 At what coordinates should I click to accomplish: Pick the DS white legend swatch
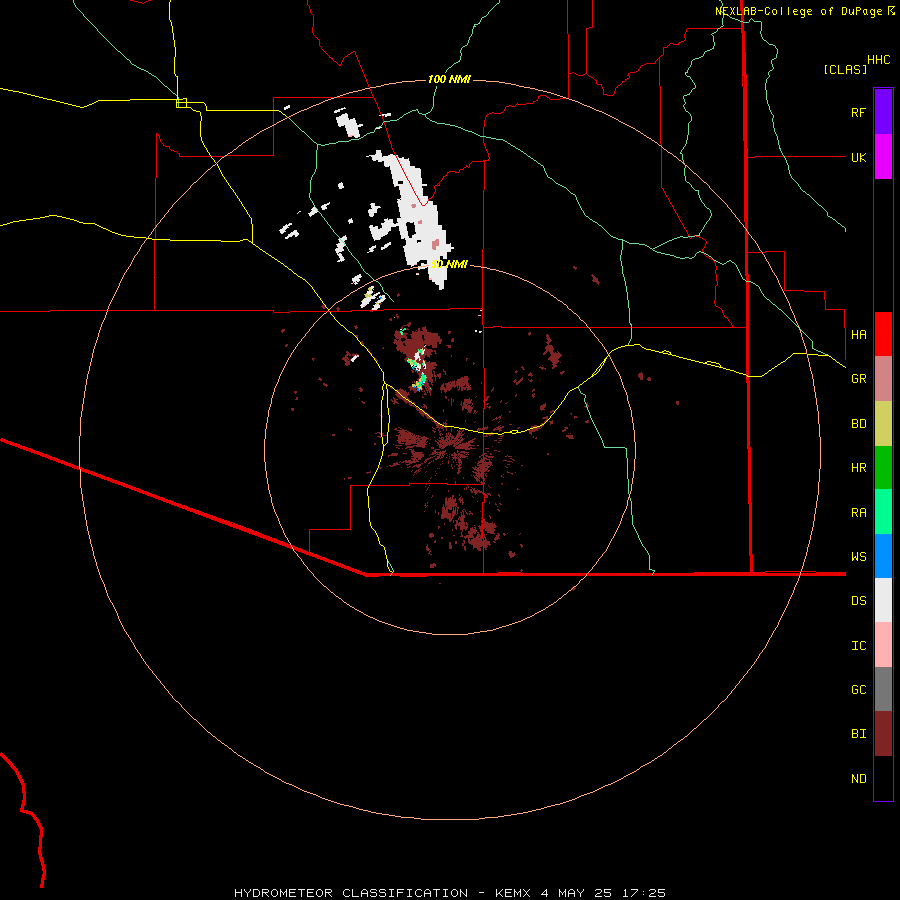883,600
